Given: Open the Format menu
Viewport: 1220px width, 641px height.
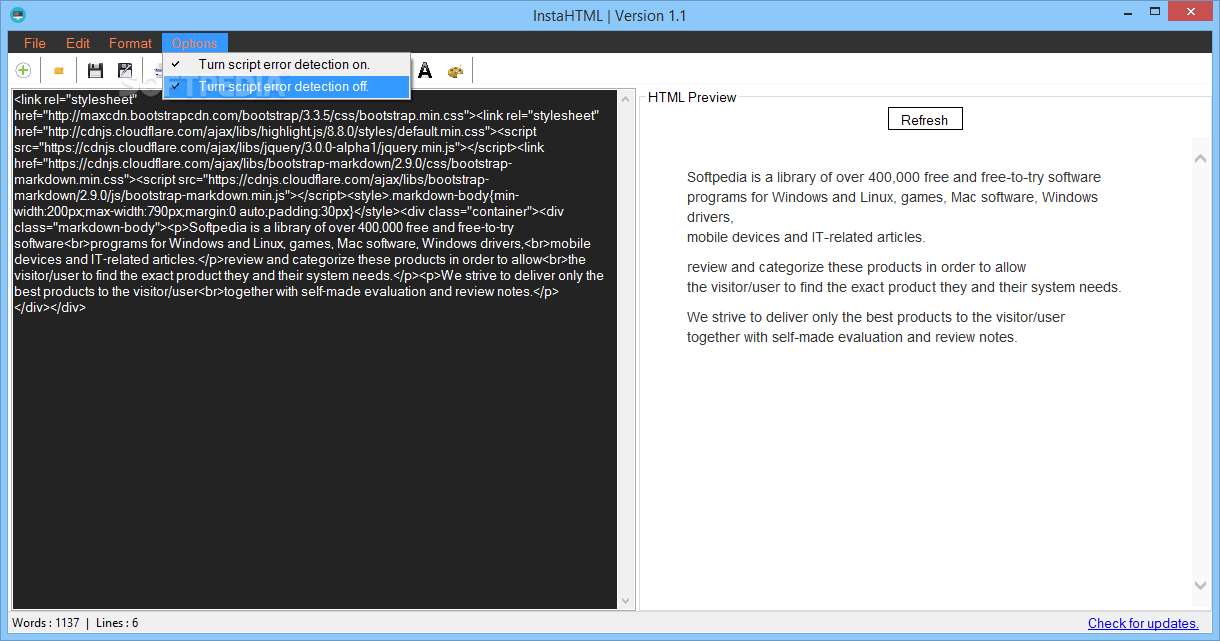Looking at the screenshot, I should tap(130, 43).
